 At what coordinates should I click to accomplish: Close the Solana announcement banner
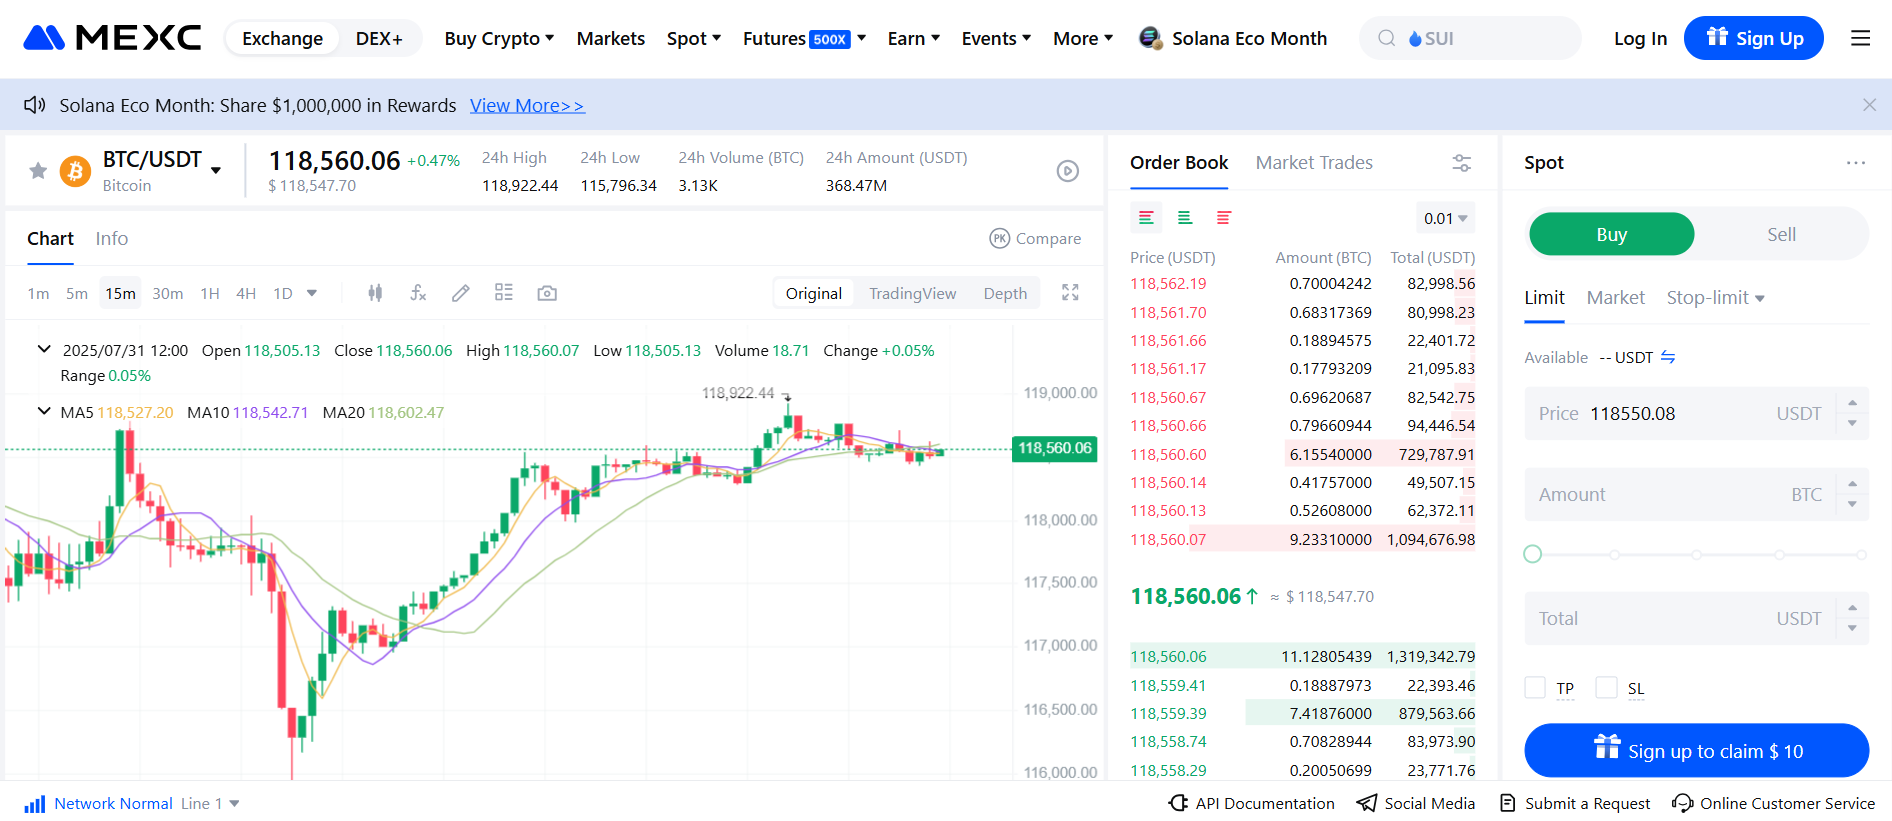(1869, 105)
